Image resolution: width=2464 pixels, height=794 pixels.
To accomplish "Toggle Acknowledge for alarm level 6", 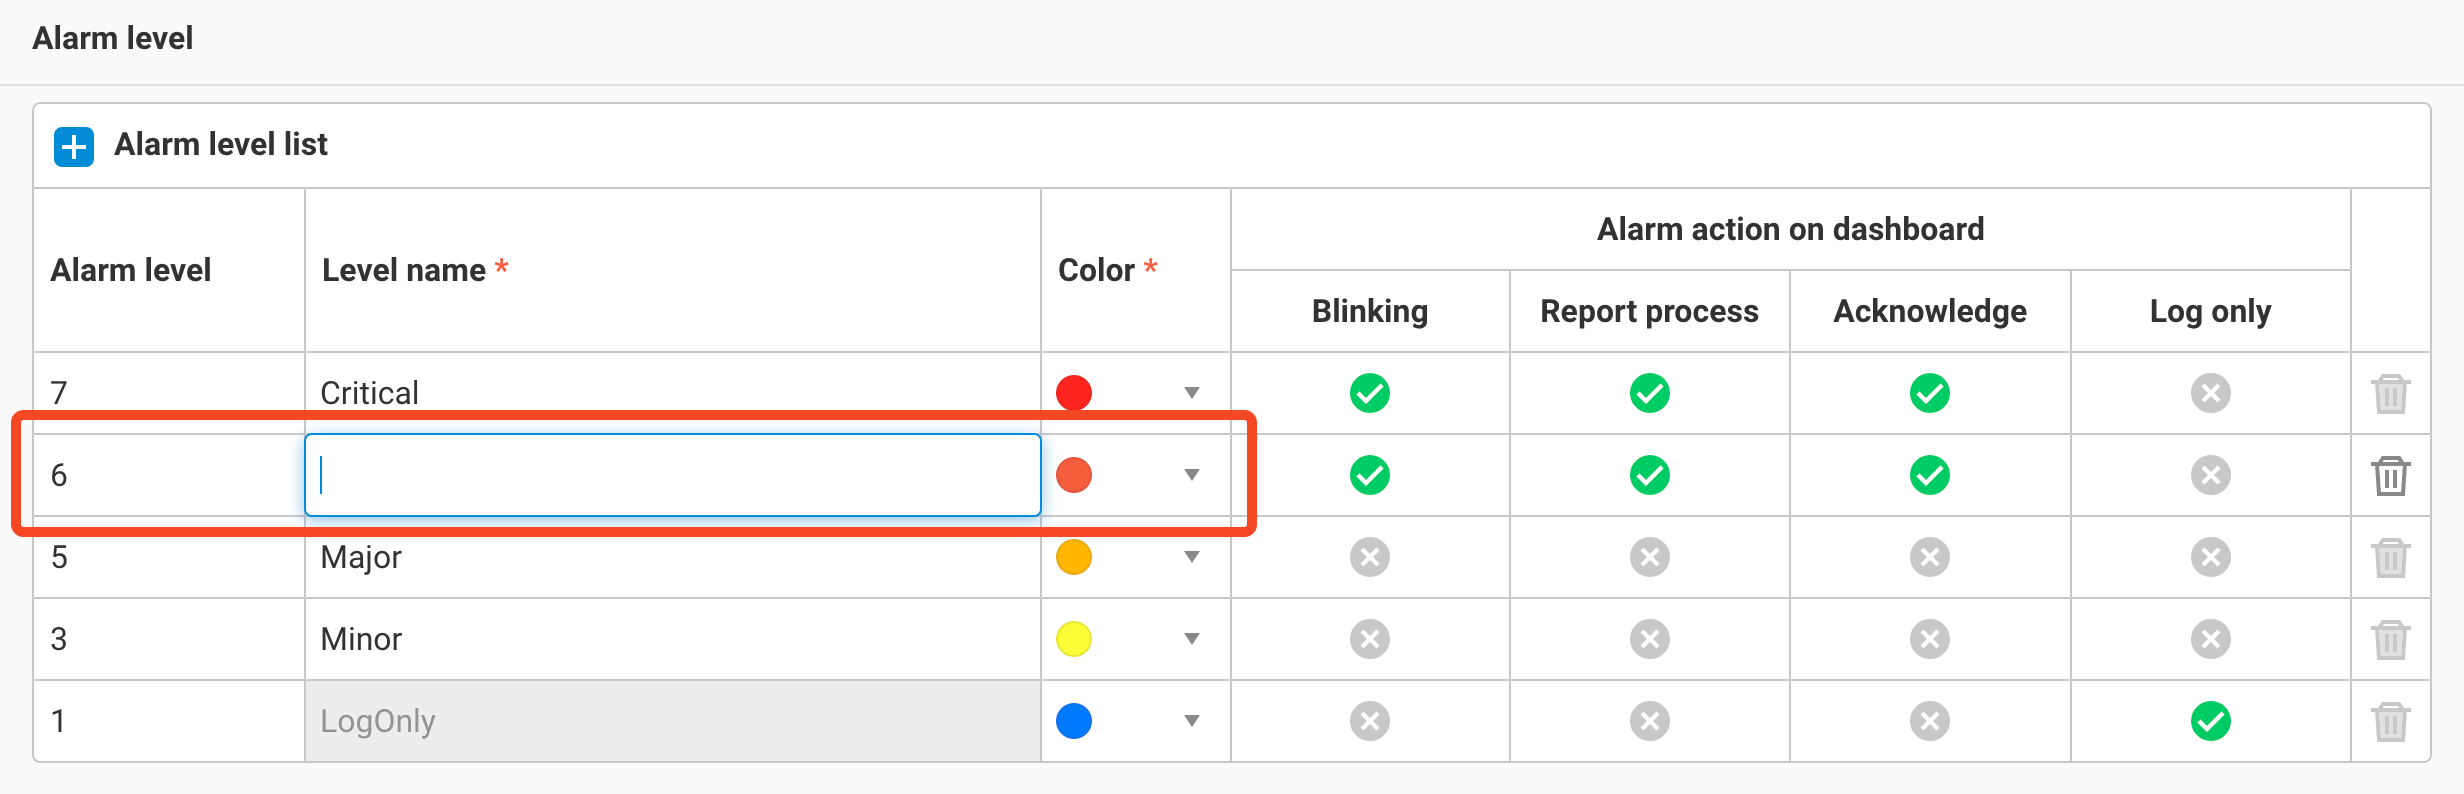I will [1929, 475].
